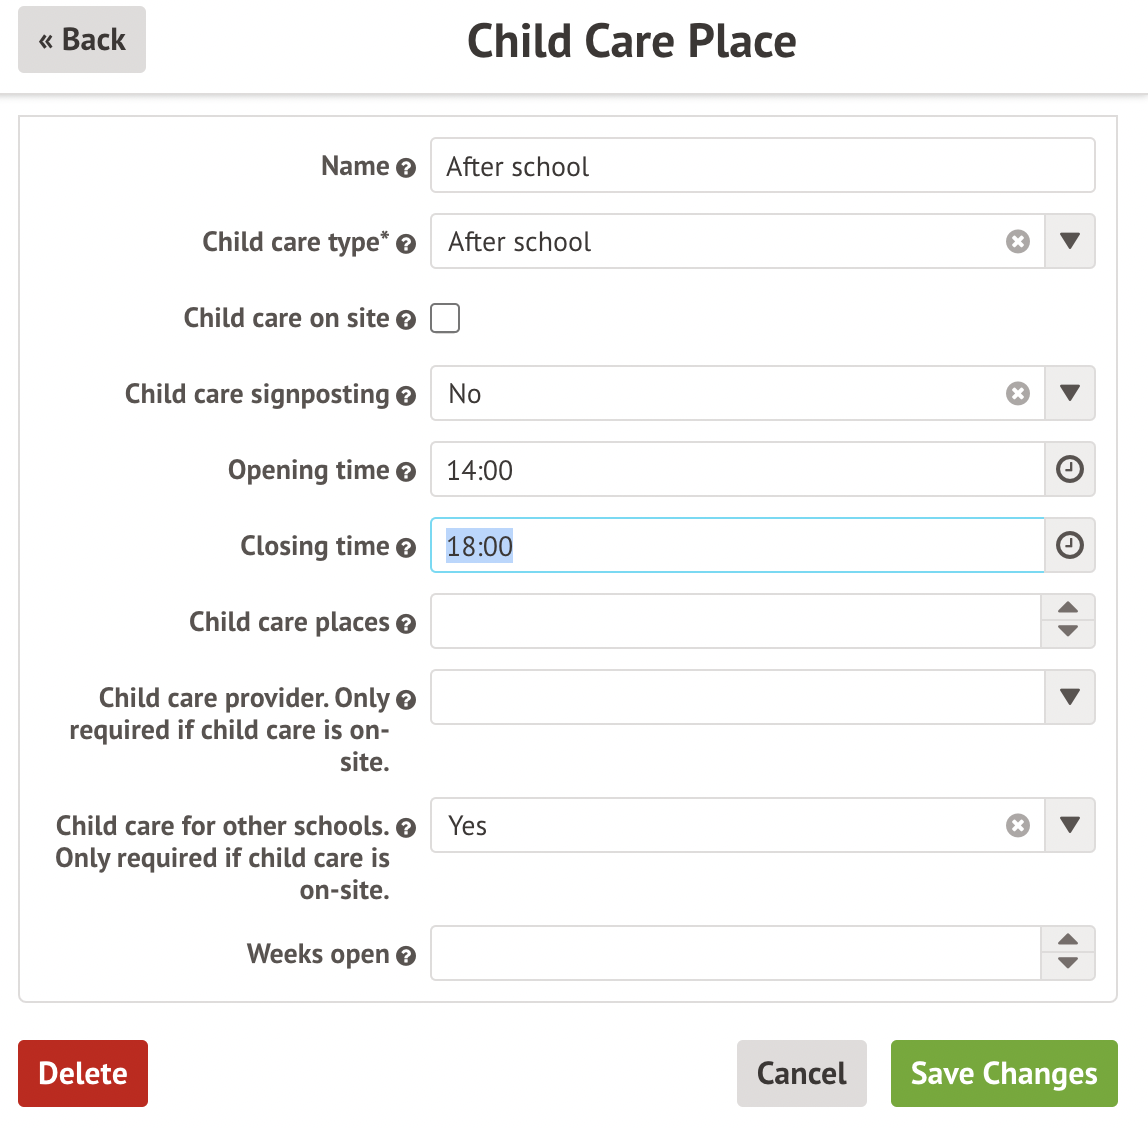Click the help icon next to Name
Image resolution: width=1148 pixels, height=1128 pixels.
(x=406, y=168)
